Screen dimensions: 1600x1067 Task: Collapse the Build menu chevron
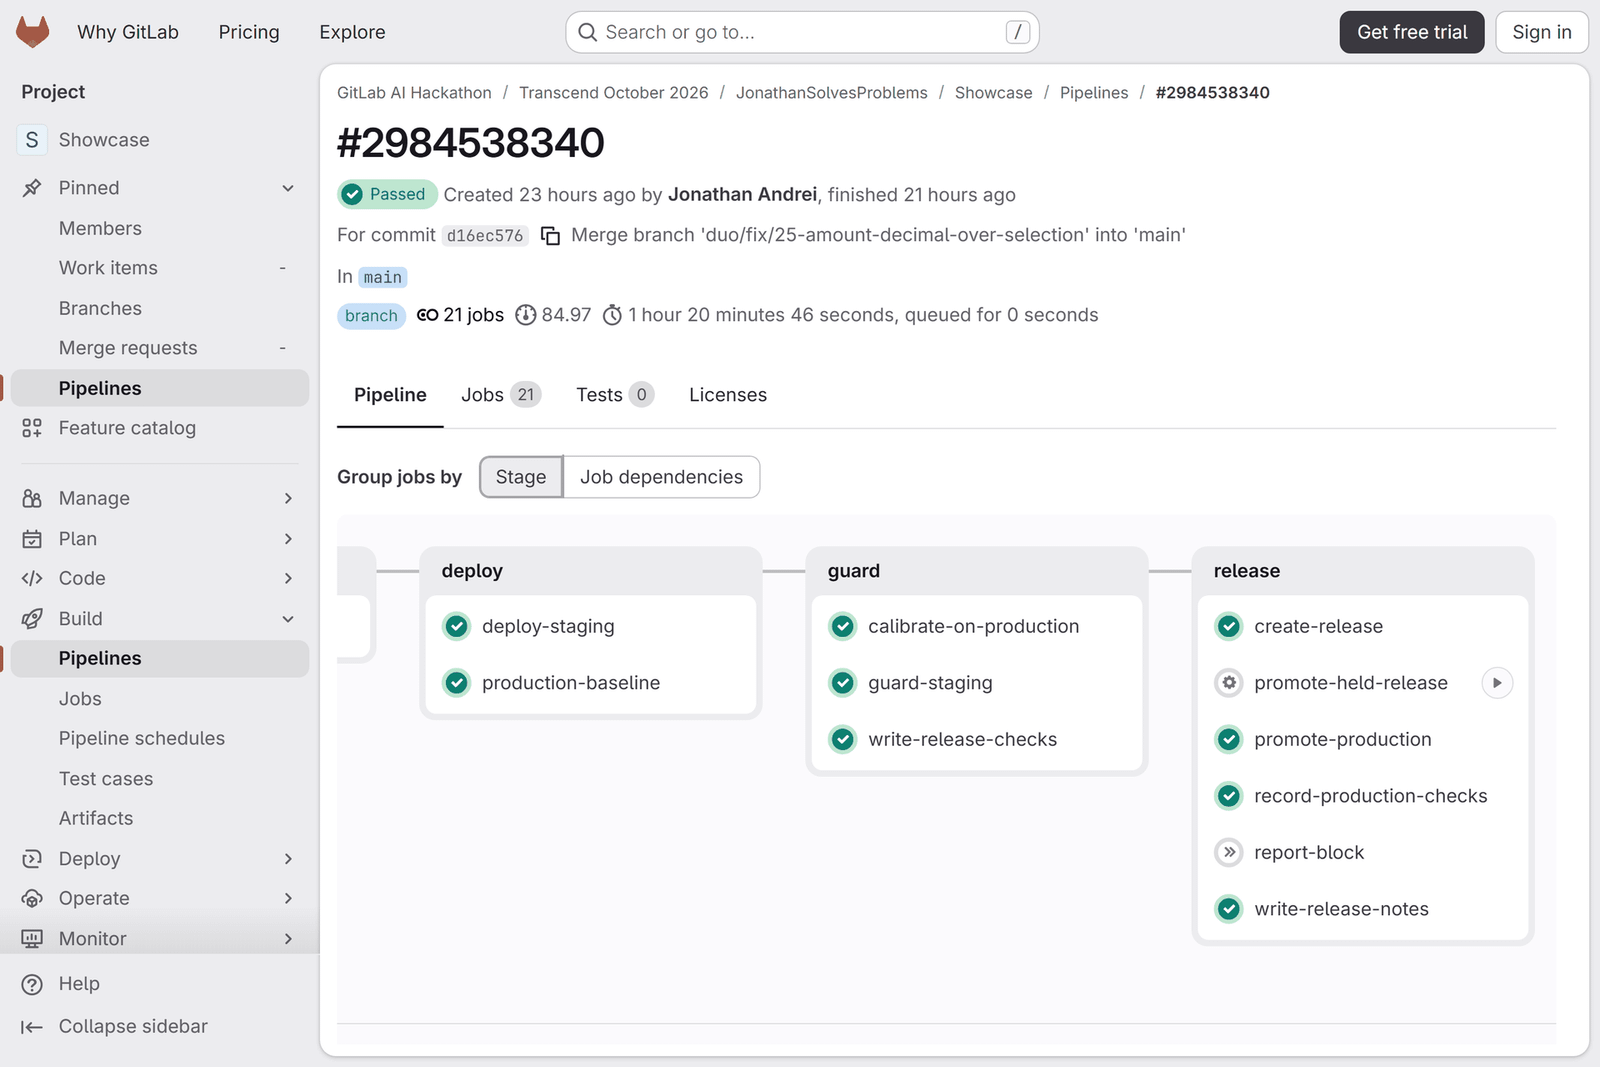(288, 619)
